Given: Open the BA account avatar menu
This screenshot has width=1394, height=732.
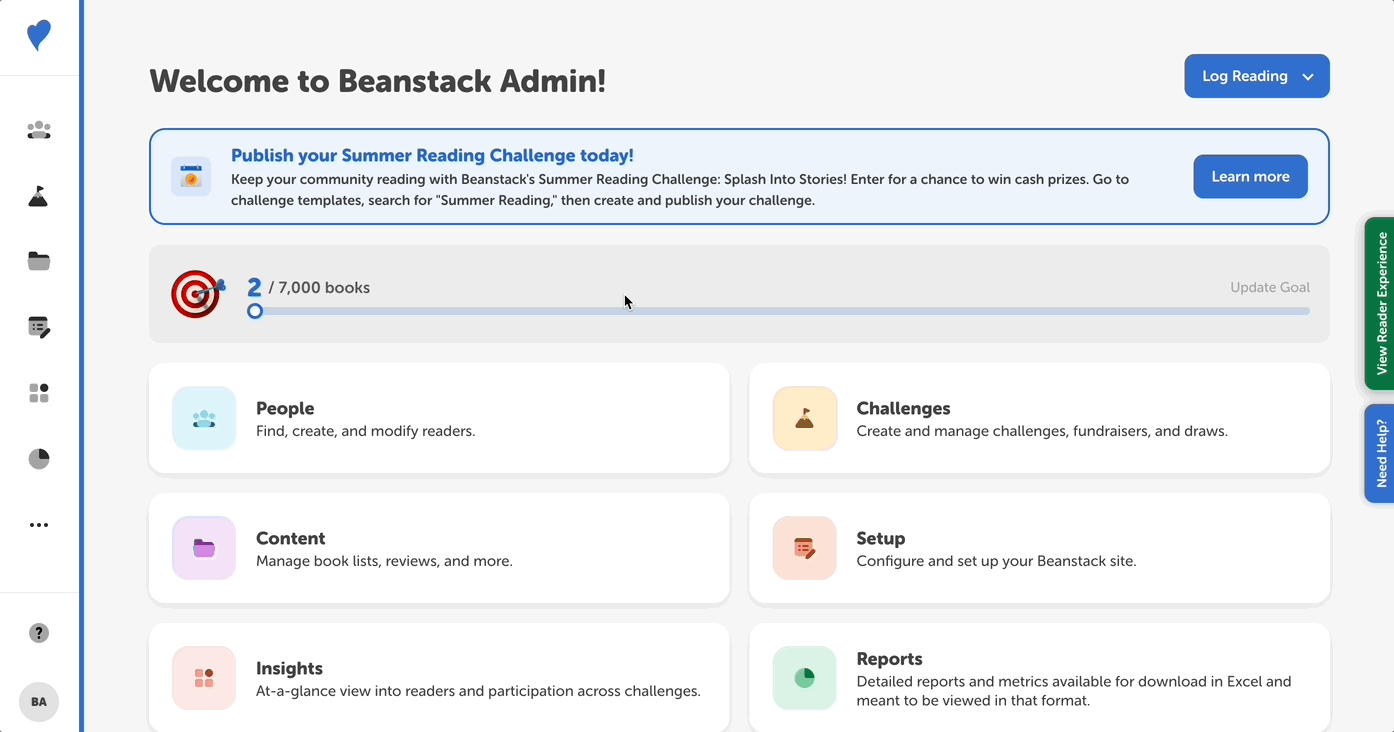Looking at the screenshot, I should click(x=38, y=702).
